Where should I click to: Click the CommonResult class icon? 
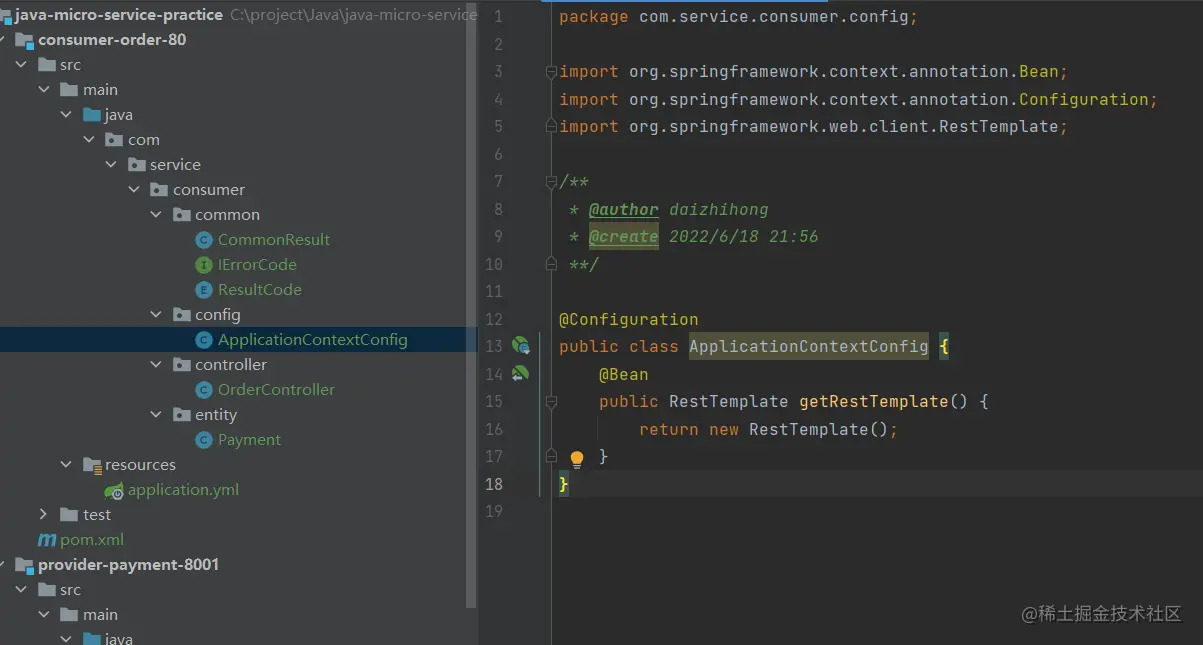[x=204, y=240]
